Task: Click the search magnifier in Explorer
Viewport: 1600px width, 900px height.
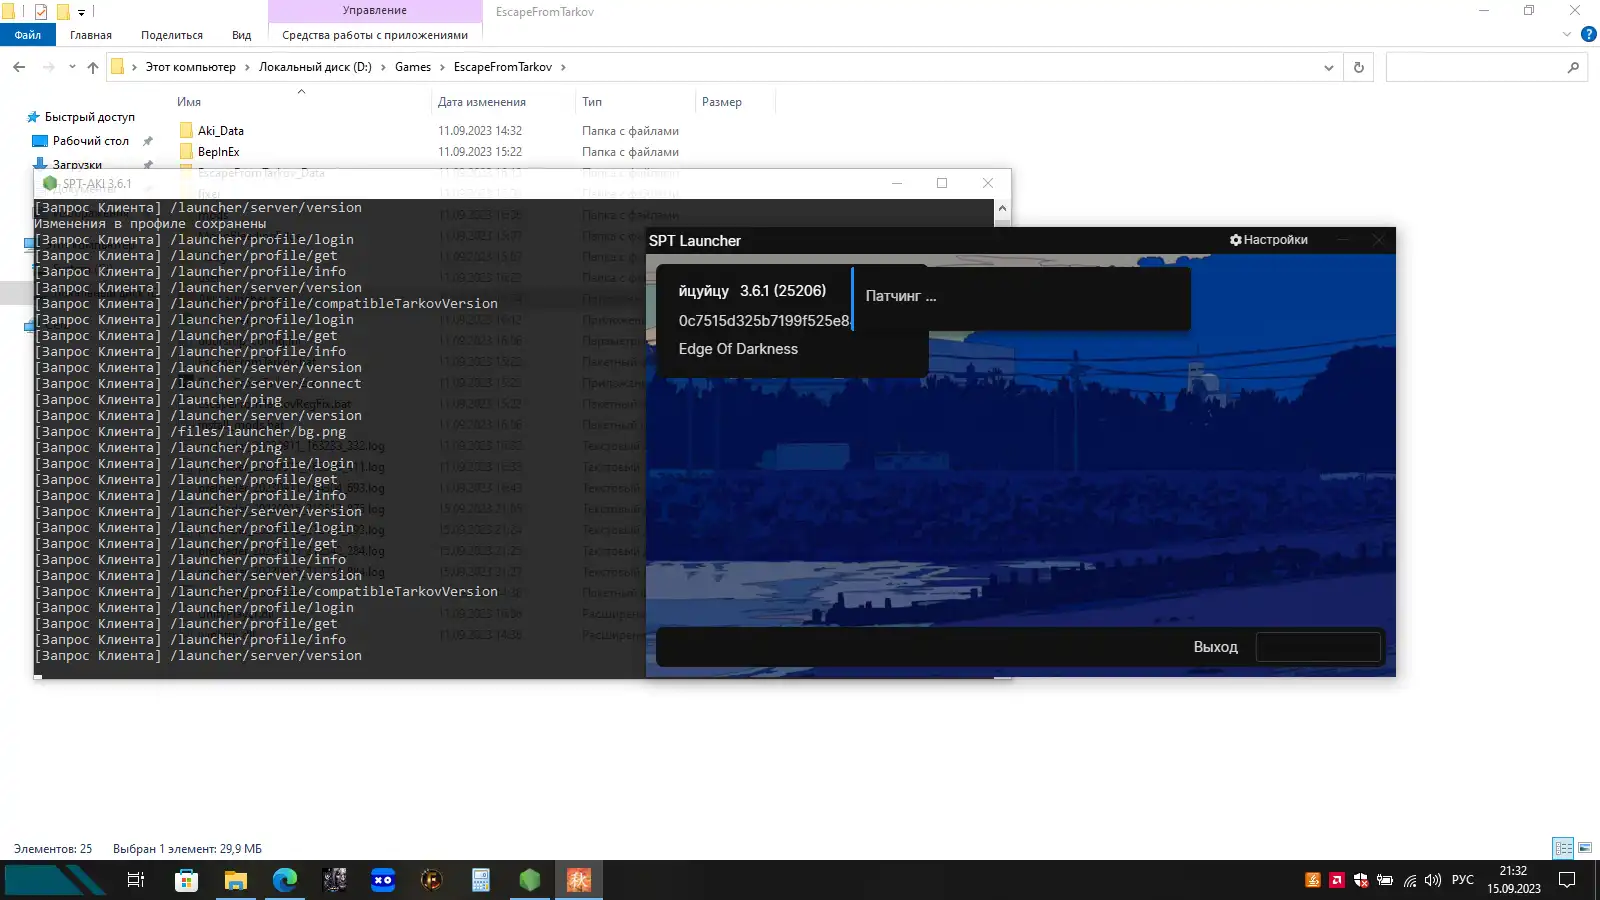Action: tap(1573, 67)
